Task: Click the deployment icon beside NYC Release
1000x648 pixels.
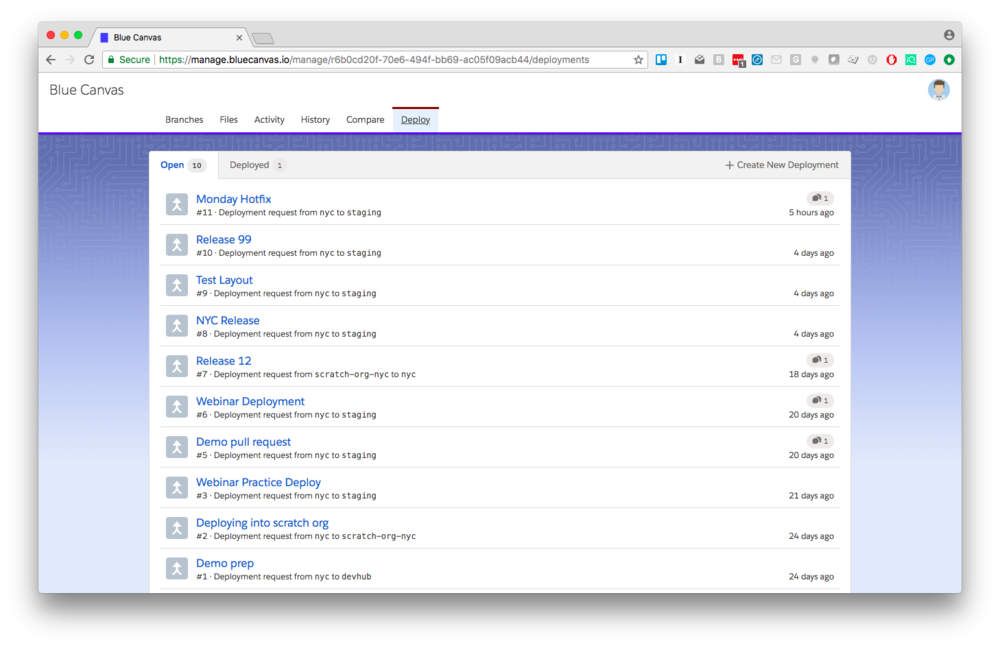Action: tap(177, 326)
